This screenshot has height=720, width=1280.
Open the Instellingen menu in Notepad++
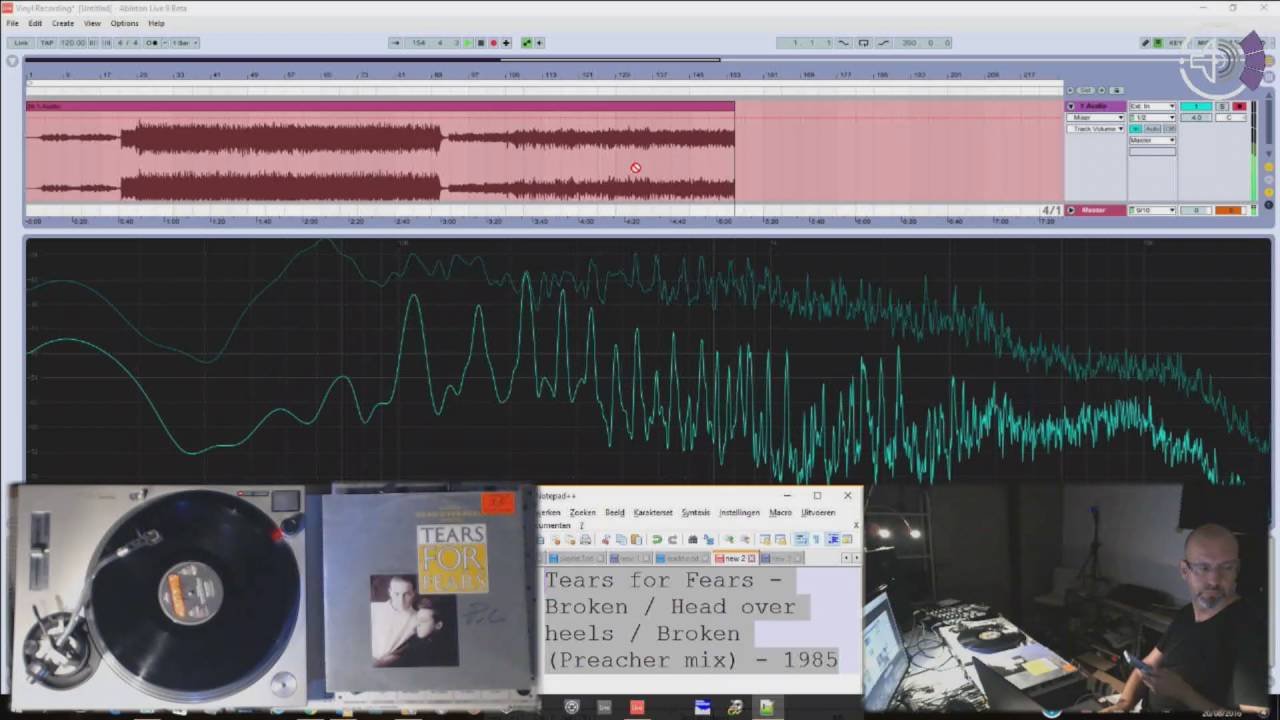point(739,512)
